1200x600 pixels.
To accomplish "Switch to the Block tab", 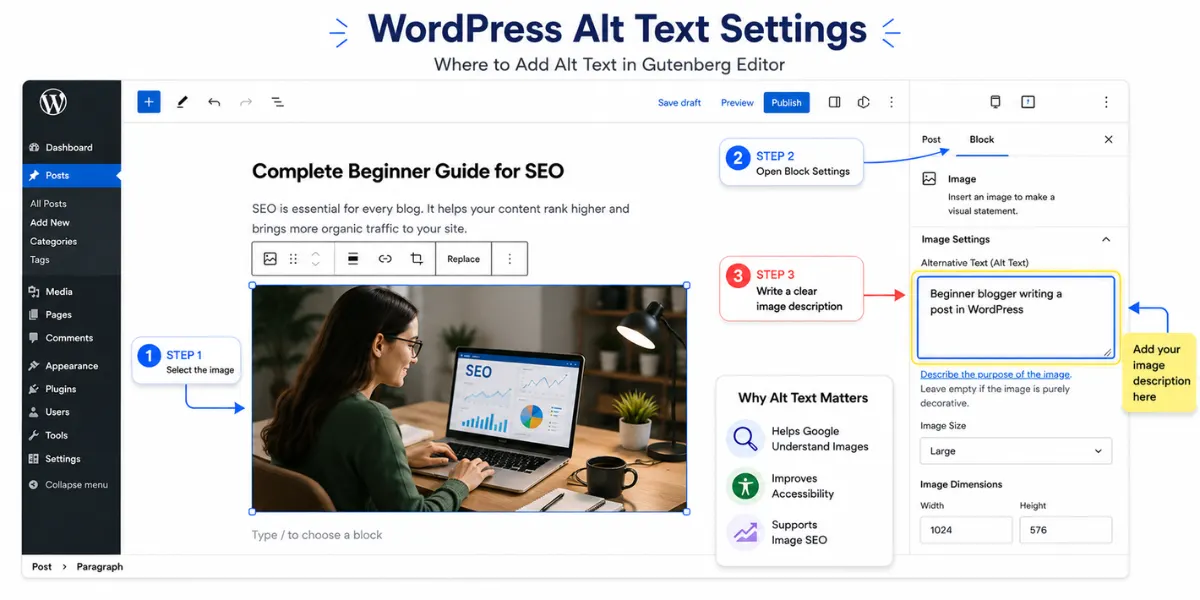I will (x=982, y=140).
